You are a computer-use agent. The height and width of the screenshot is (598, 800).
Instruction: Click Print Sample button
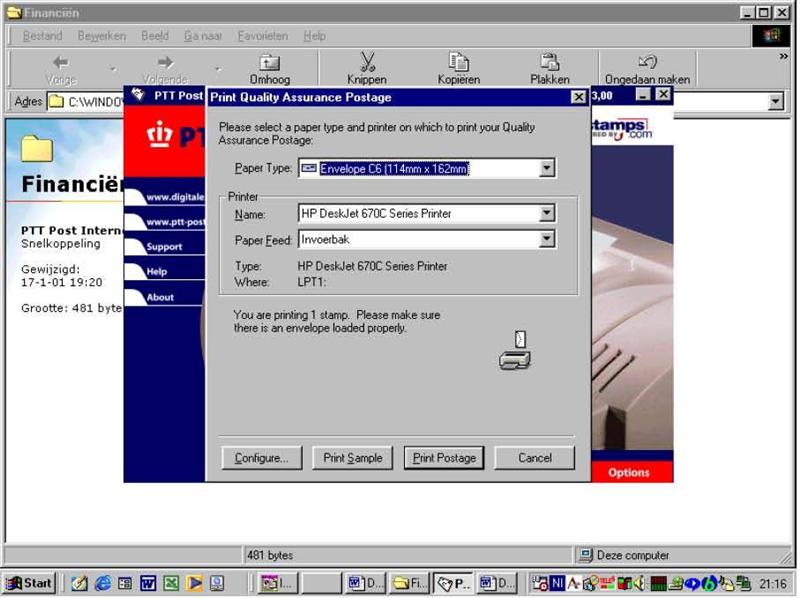click(x=353, y=458)
